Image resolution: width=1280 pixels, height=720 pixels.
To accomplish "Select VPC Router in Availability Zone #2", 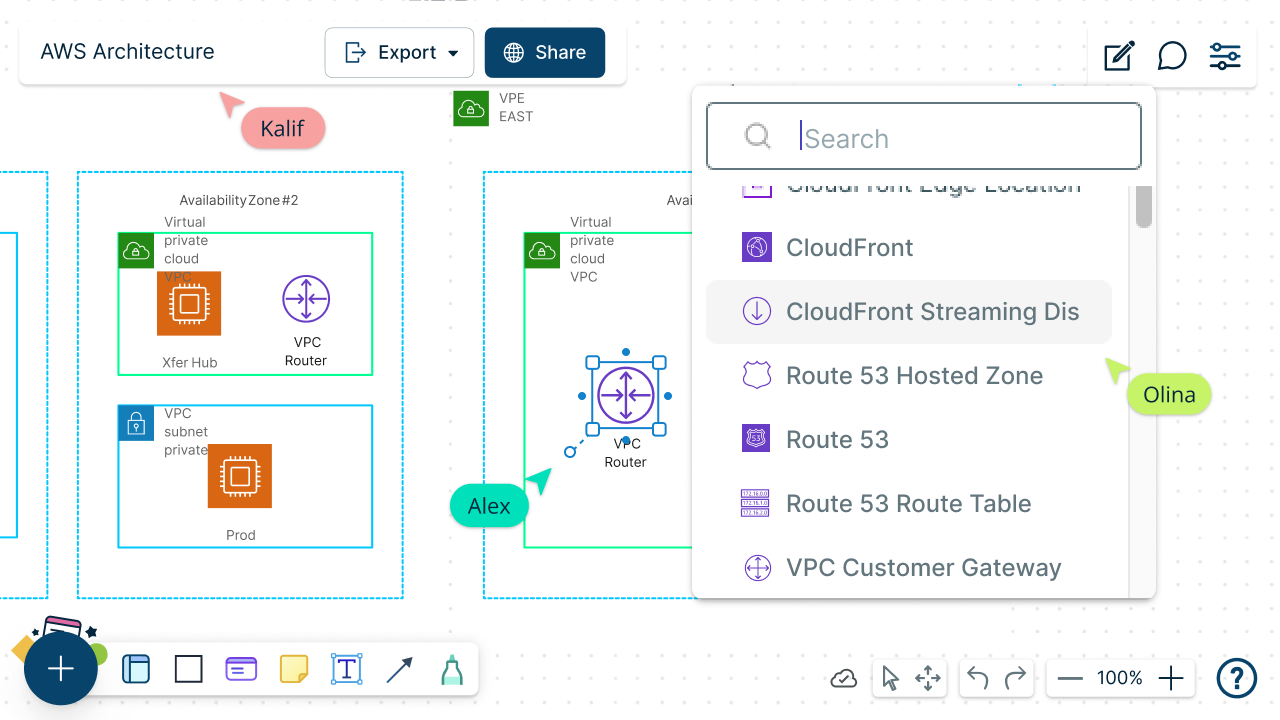I will pyautogui.click(x=306, y=299).
